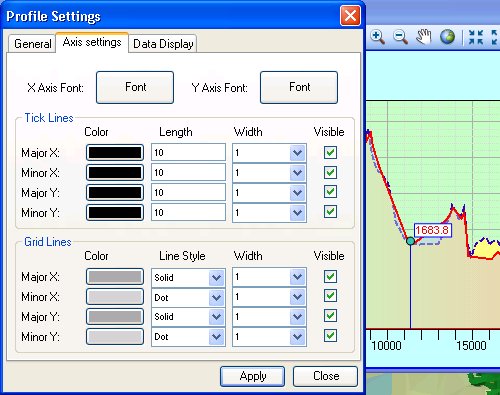Click the 15000 x-axis label on graph
The image size is (500, 395).
[x=471, y=345]
